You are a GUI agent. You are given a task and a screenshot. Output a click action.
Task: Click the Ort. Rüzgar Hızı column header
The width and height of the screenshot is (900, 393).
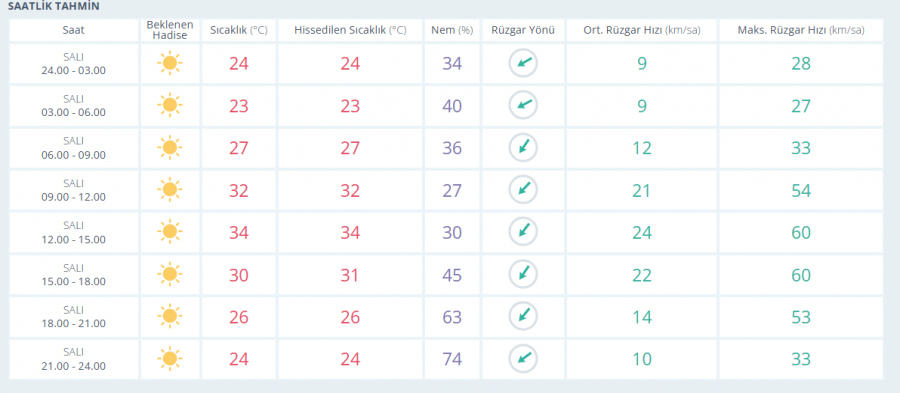(x=641, y=30)
